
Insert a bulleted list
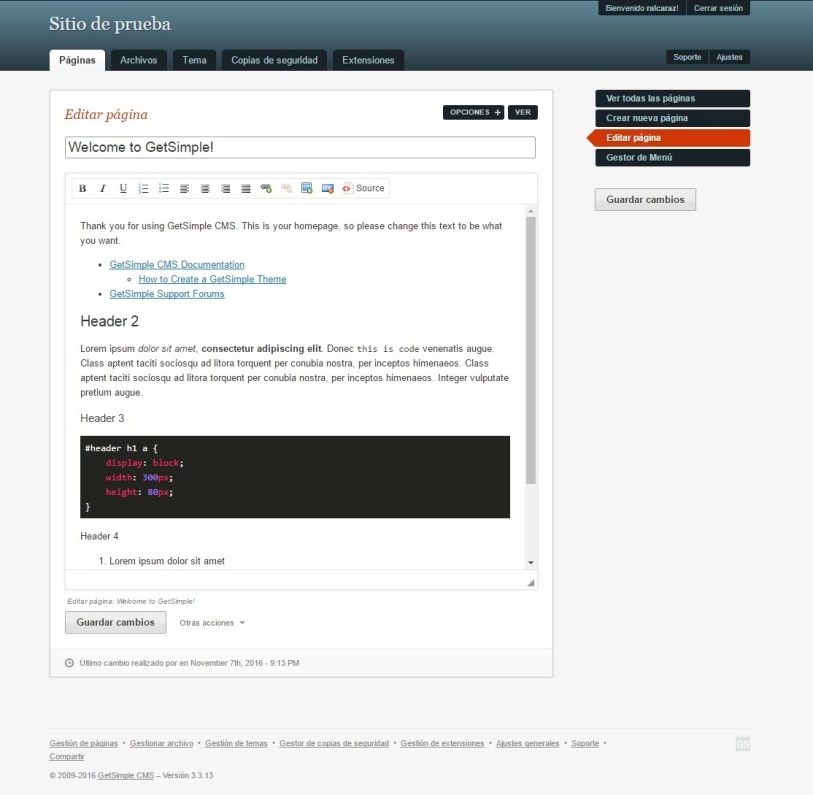164,188
